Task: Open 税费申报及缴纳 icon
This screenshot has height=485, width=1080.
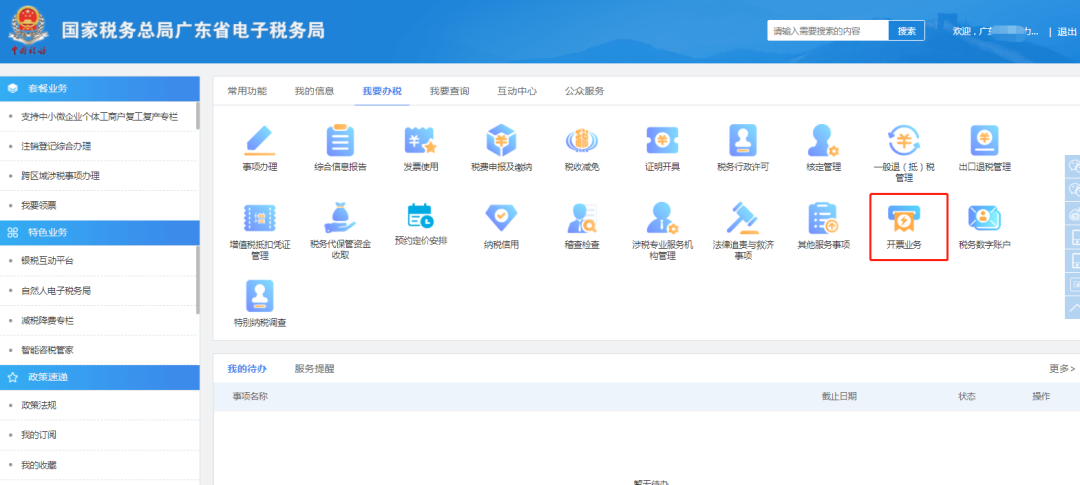Action: pos(501,141)
